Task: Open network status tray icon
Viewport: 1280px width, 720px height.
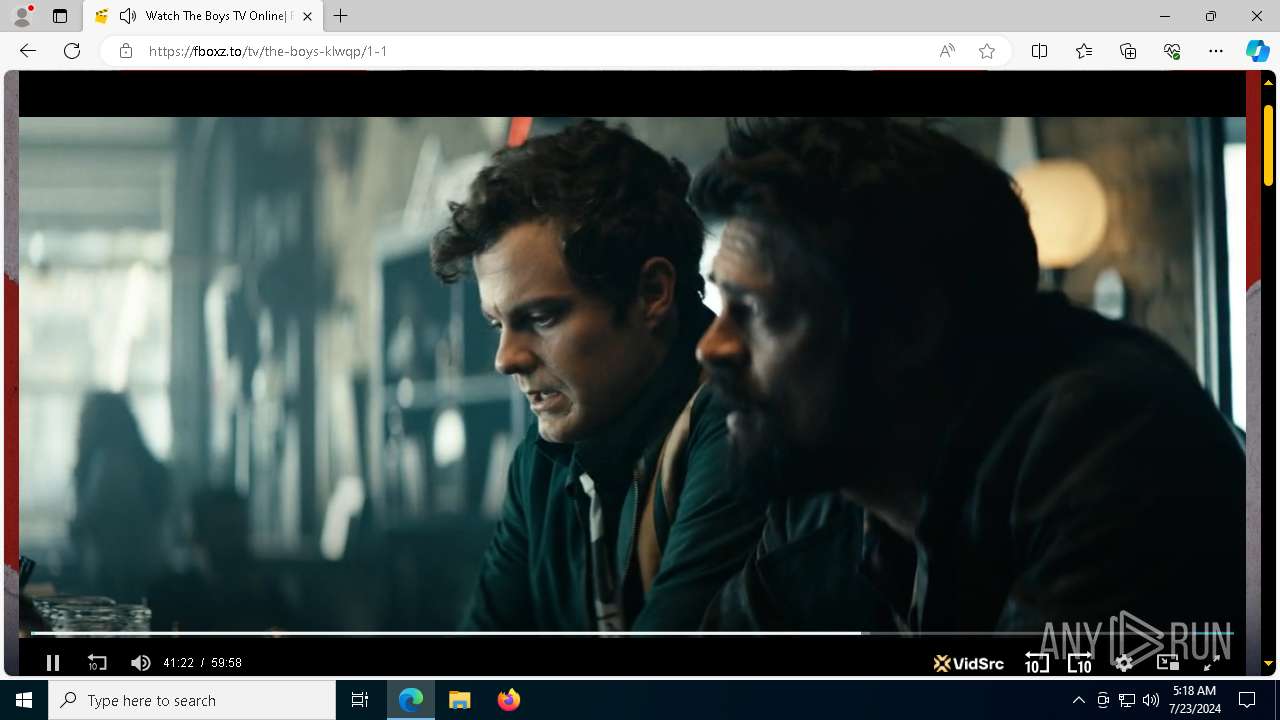Action: pyautogui.click(x=1127, y=700)
